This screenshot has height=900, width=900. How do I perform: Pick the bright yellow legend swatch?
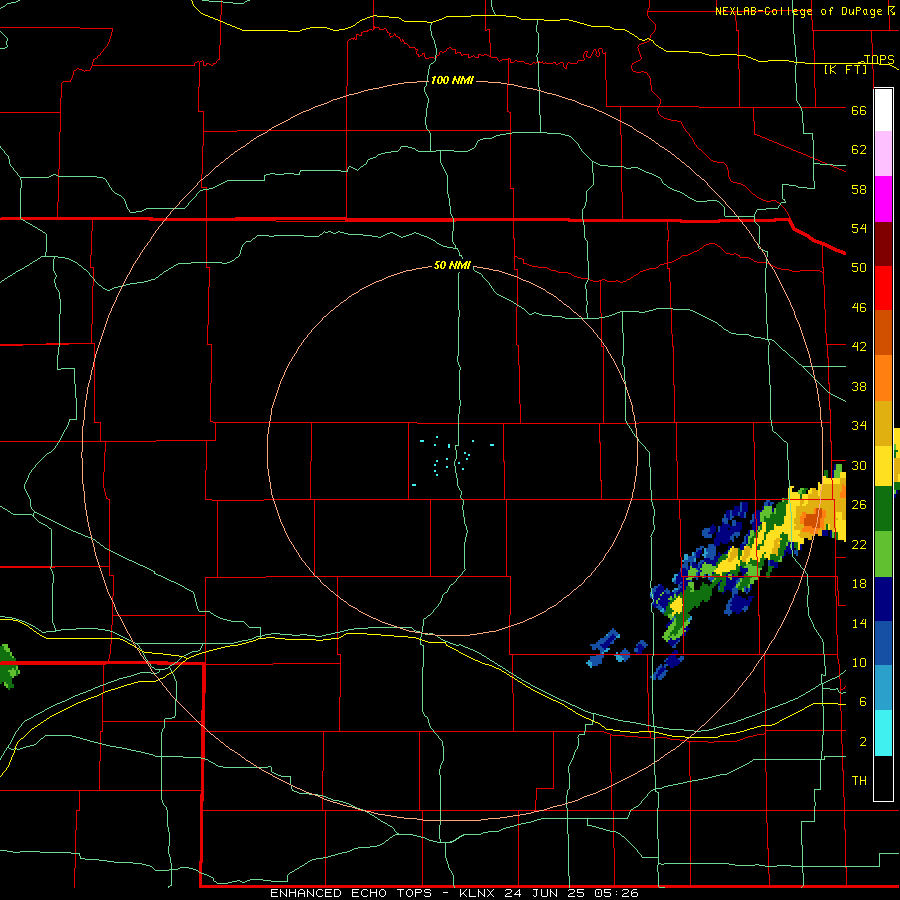coord(883,465)
